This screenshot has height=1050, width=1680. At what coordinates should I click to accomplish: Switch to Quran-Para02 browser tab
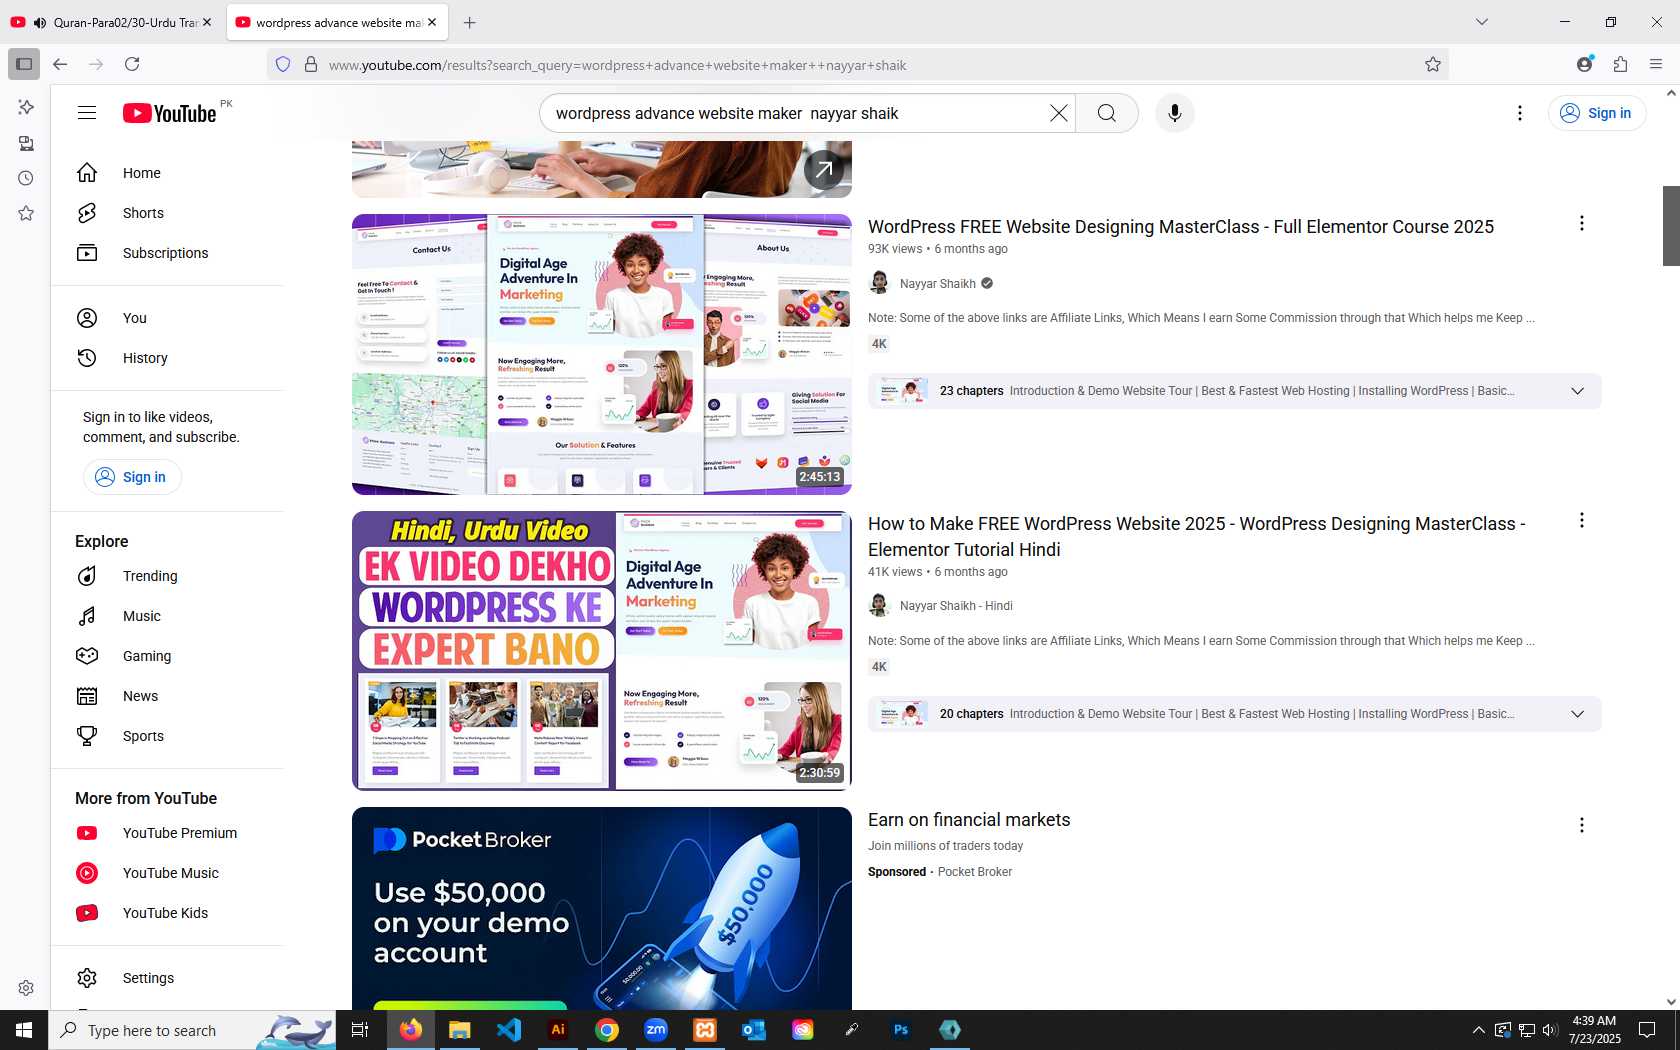125,22
